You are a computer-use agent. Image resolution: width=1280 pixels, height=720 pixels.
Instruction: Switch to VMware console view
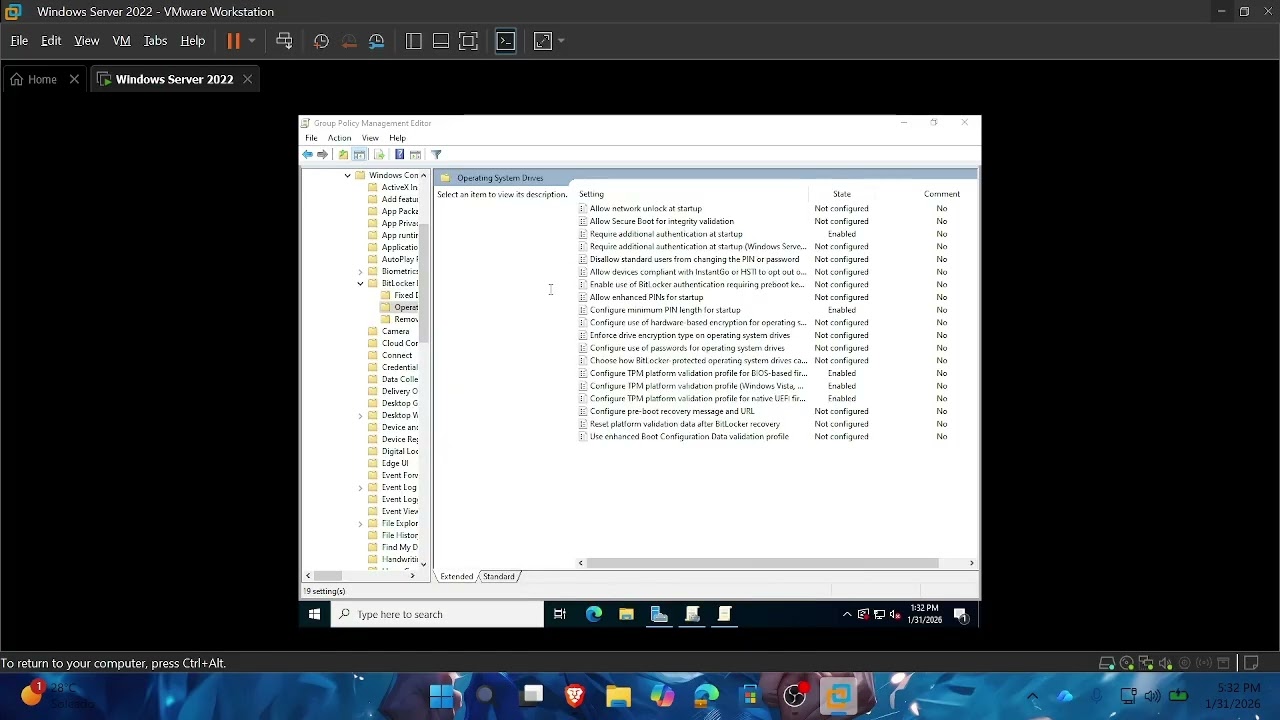tap(506, 41)
